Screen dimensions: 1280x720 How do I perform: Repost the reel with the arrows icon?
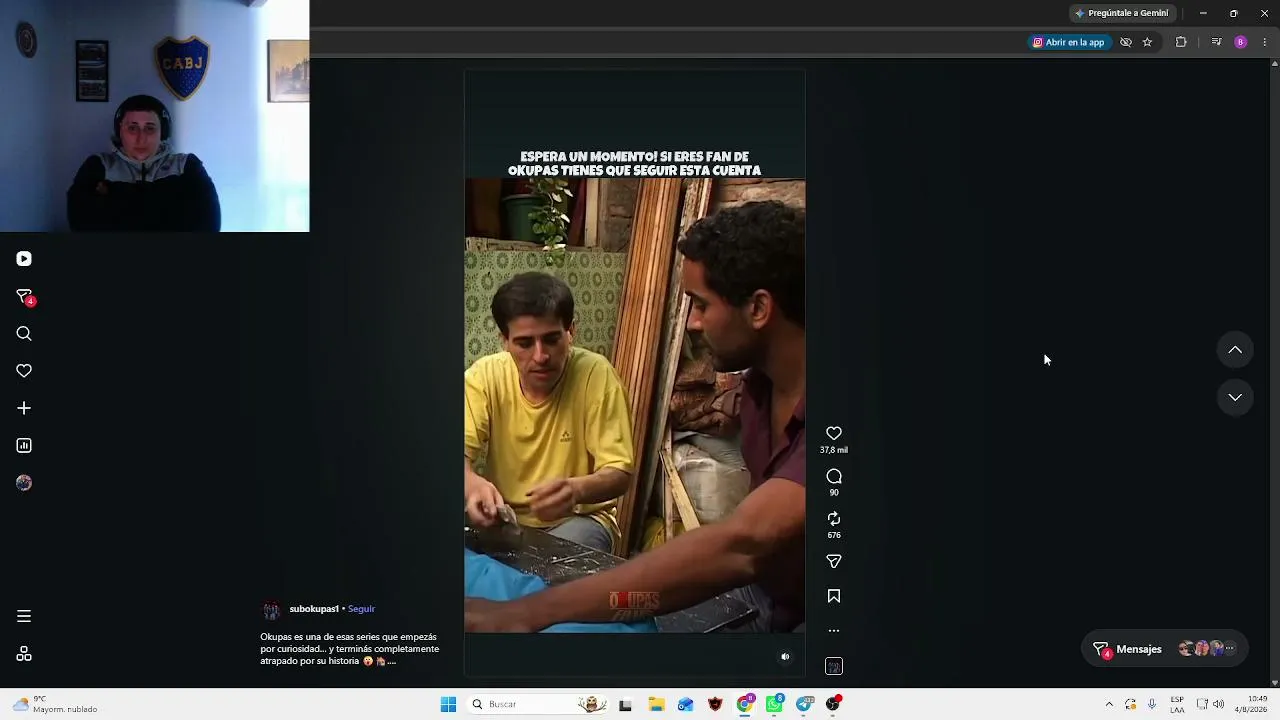(834, 519)
